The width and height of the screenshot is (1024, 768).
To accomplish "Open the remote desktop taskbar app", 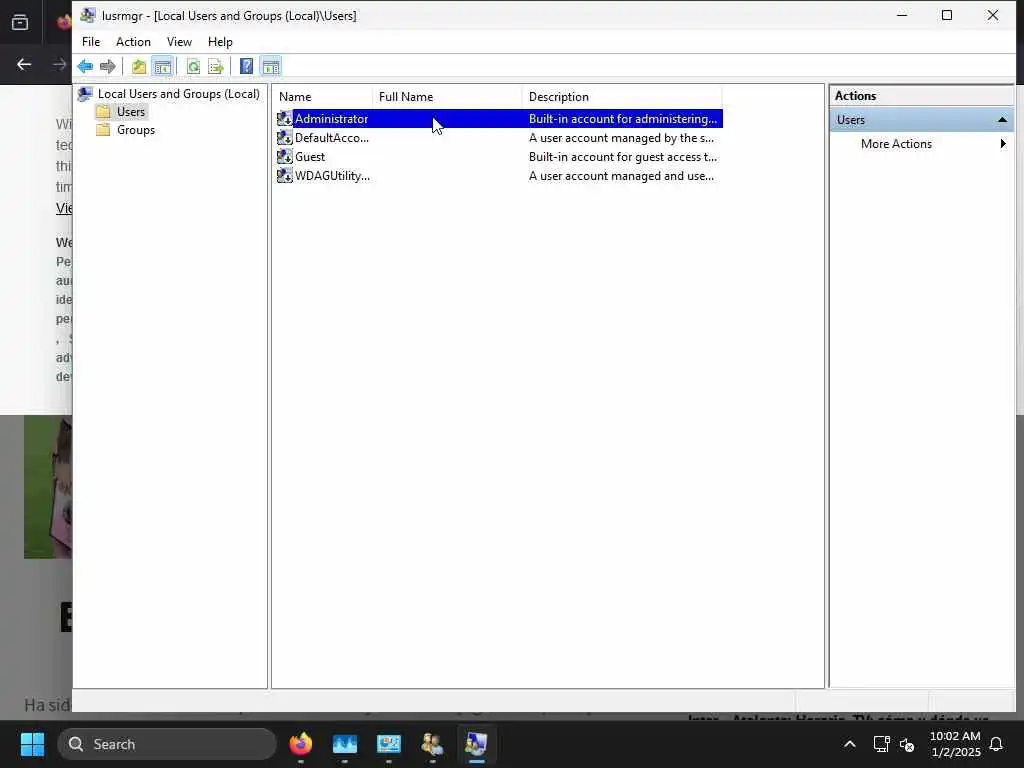I will click(389, 744).
